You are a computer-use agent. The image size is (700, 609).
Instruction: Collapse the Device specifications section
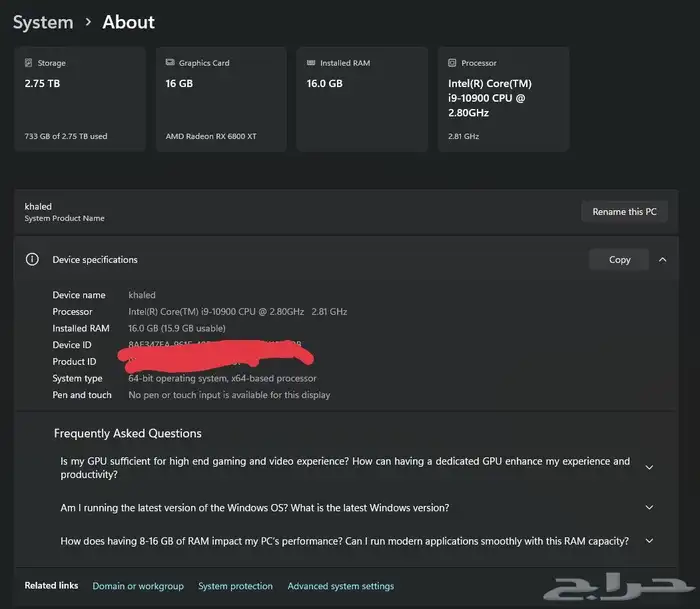coord(662,259)
